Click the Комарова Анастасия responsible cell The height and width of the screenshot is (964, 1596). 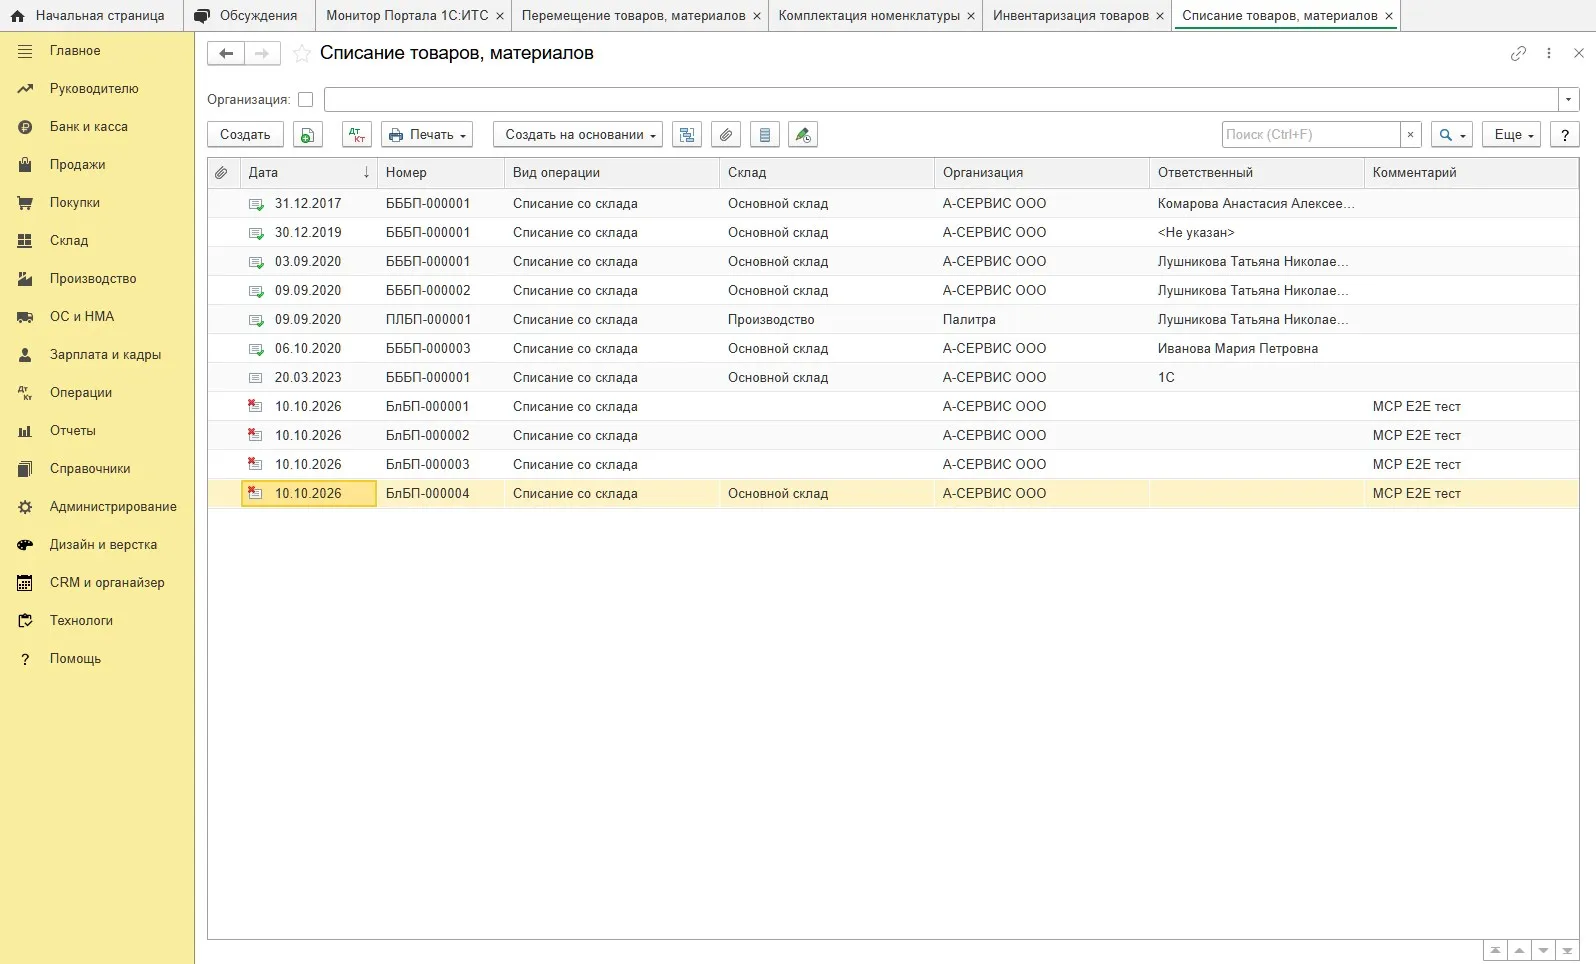pos(1256,204)
